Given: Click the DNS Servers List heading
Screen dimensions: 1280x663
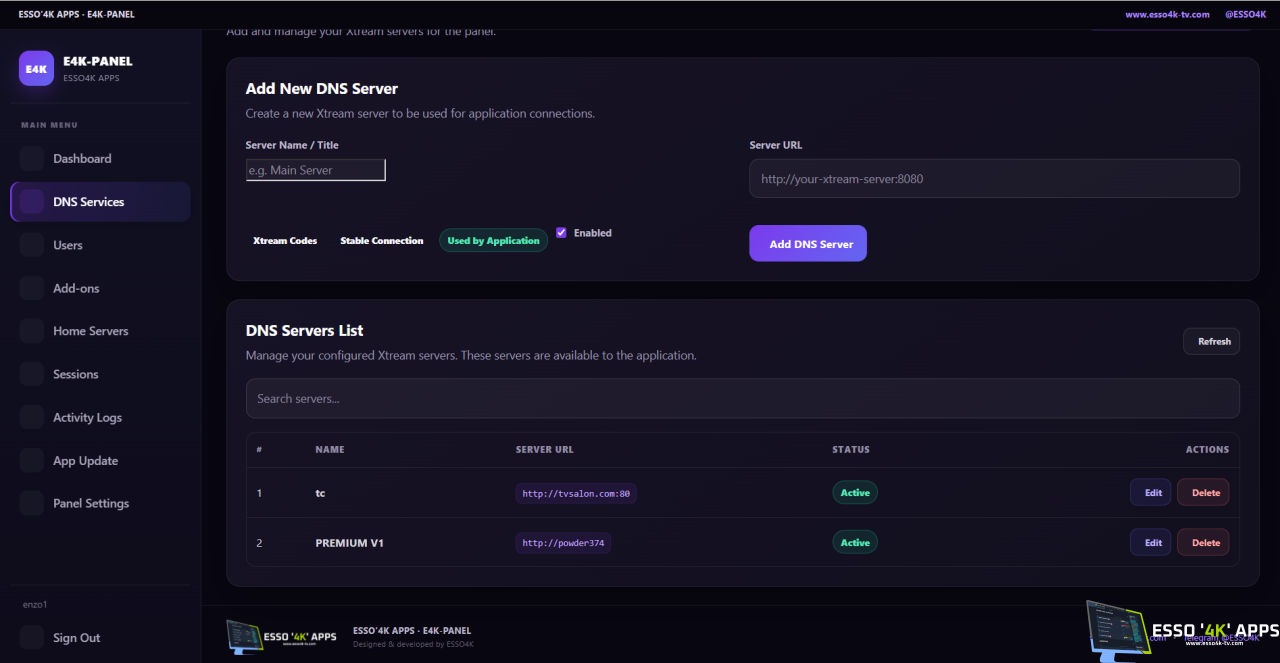Looking at the screenshot, I should (305, 331).
